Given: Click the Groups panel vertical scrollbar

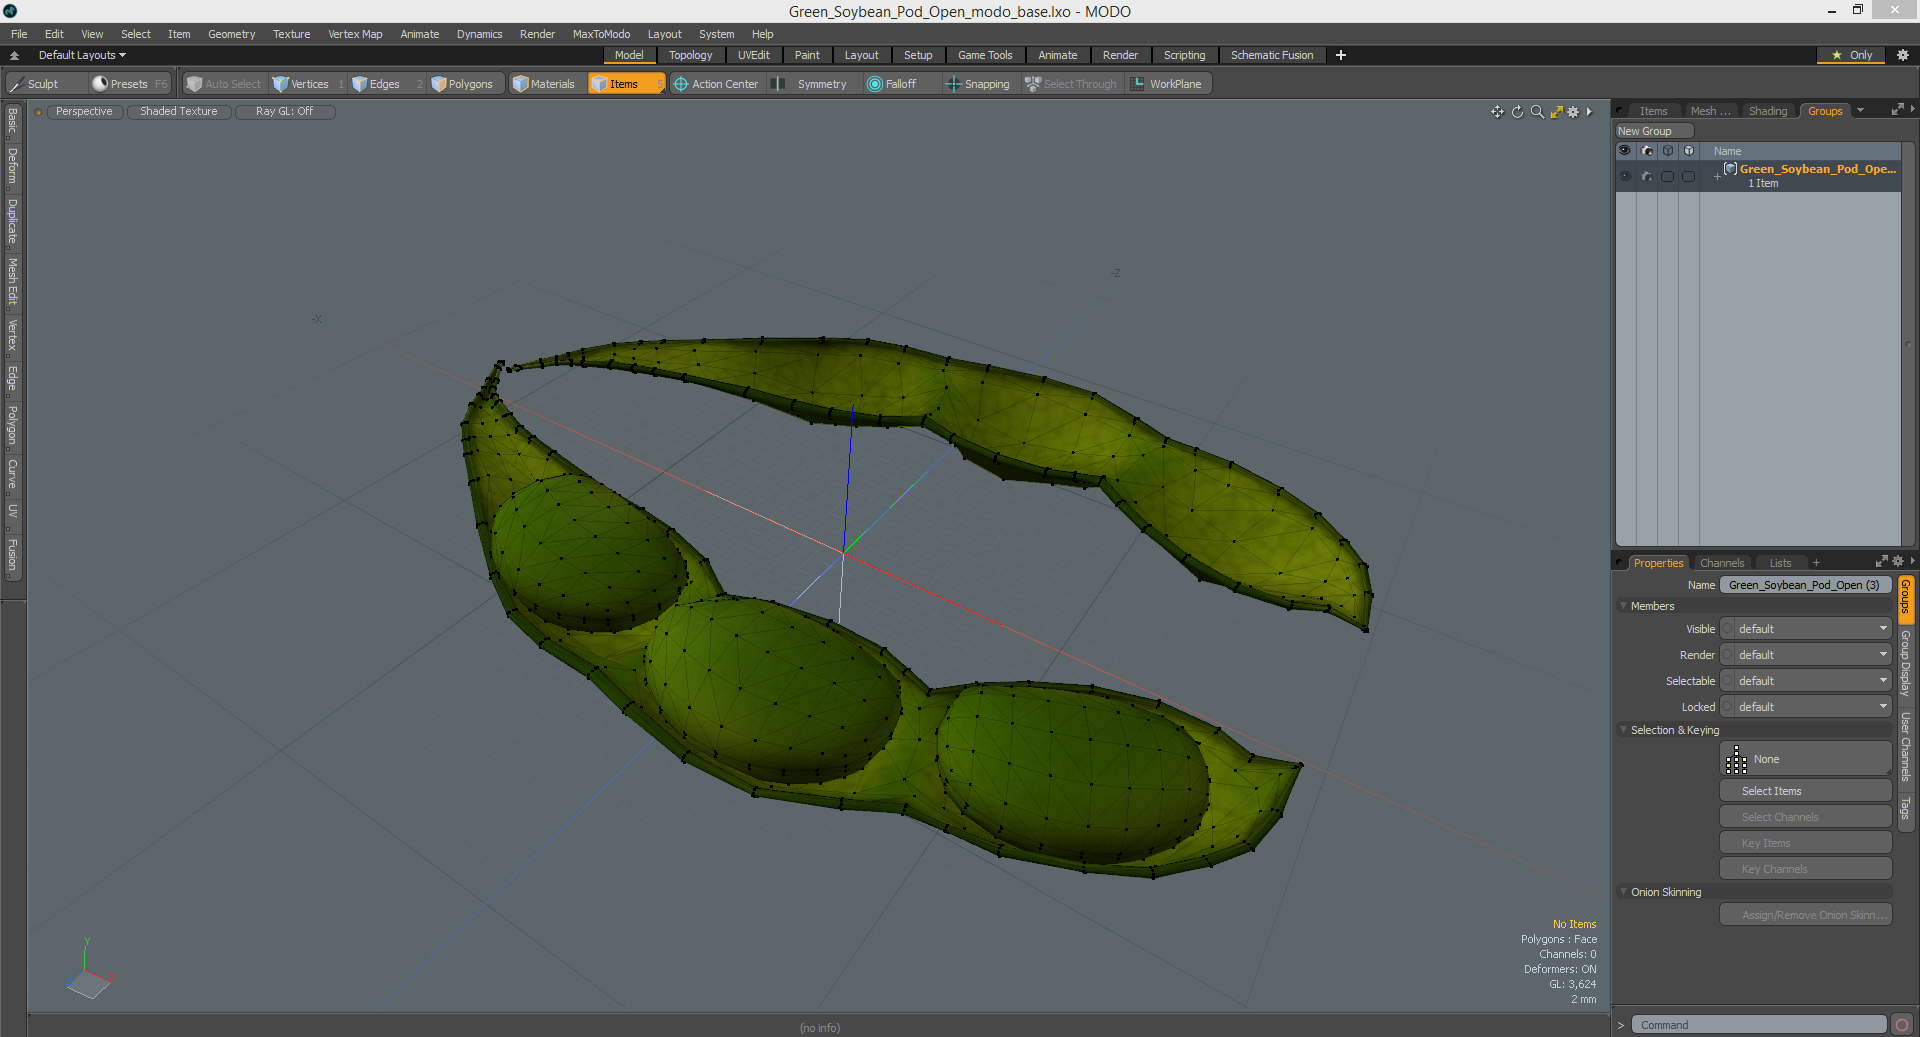Looking at the screenshot, I should coord(1907,344).
